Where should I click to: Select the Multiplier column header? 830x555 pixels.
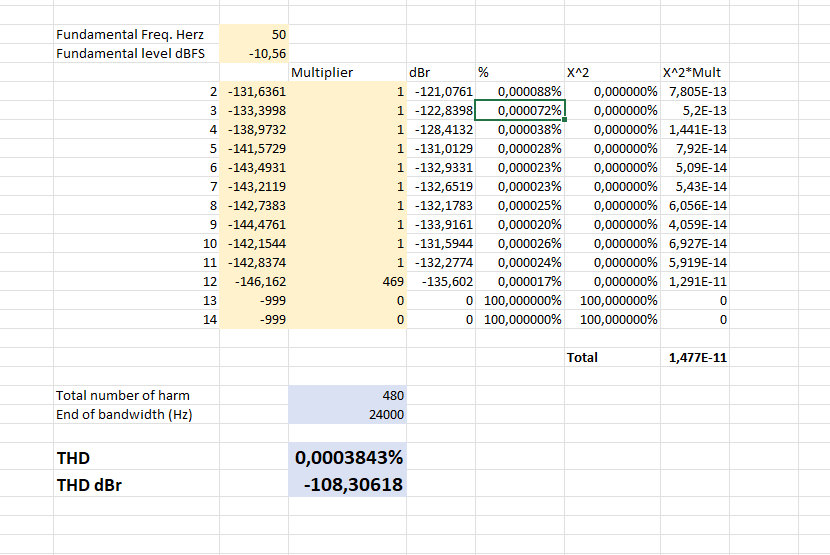pos(347,73)
